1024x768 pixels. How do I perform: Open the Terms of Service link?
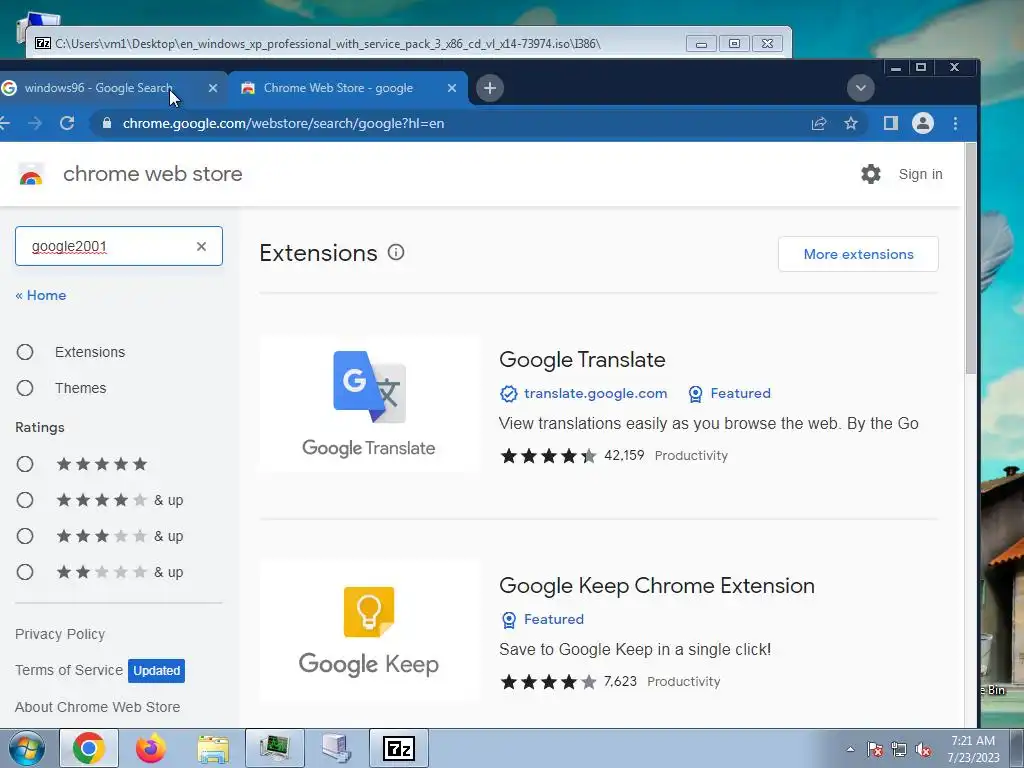69,670
